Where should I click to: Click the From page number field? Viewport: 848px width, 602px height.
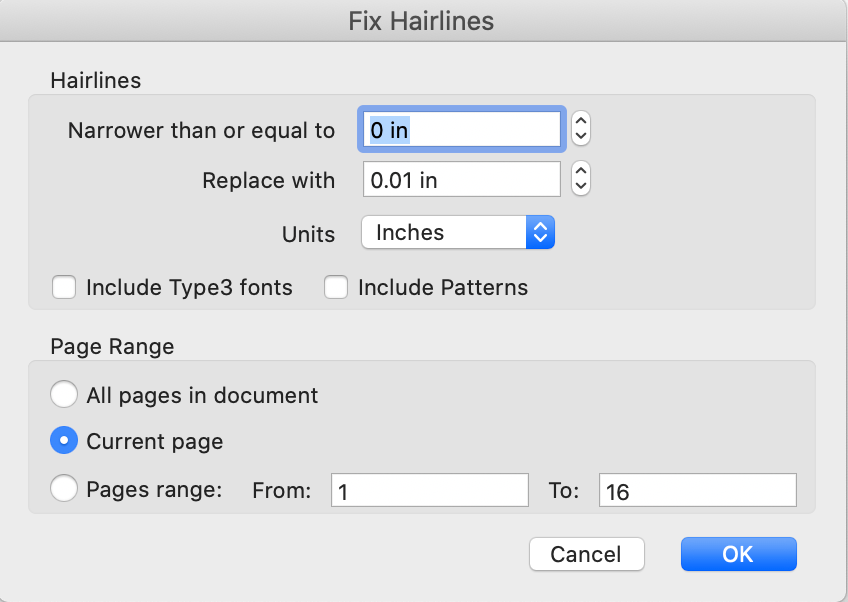430,490
